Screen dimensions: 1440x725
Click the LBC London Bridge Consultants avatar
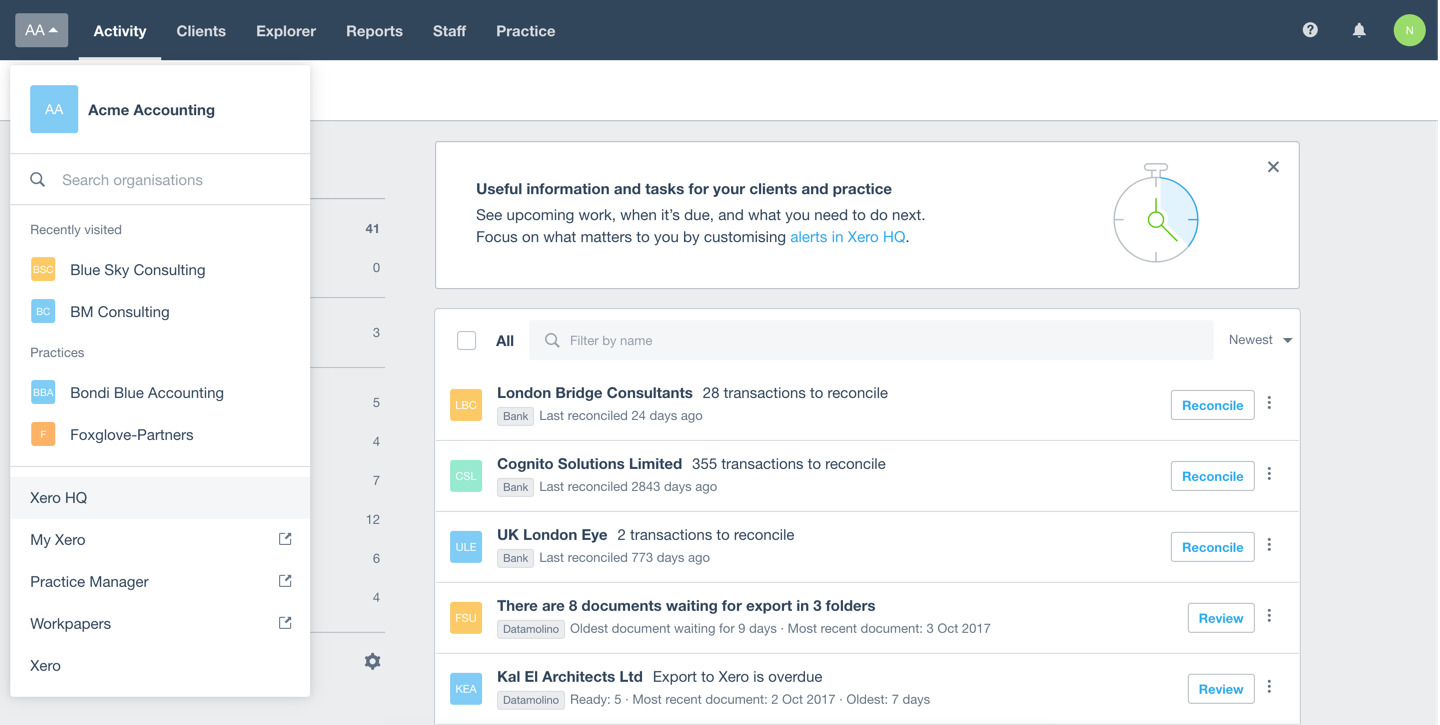466,405
